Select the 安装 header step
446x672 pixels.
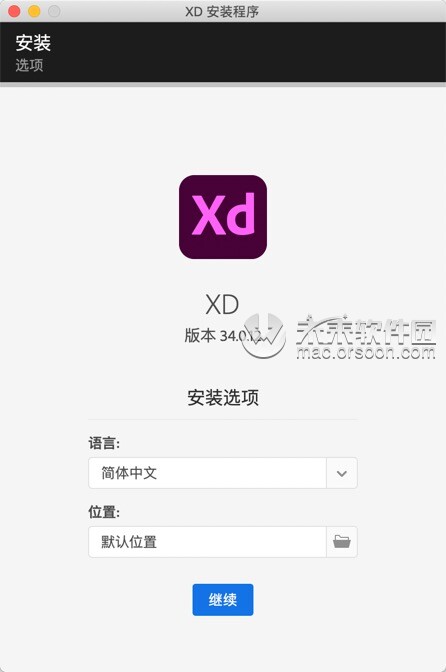click(33, 43)
